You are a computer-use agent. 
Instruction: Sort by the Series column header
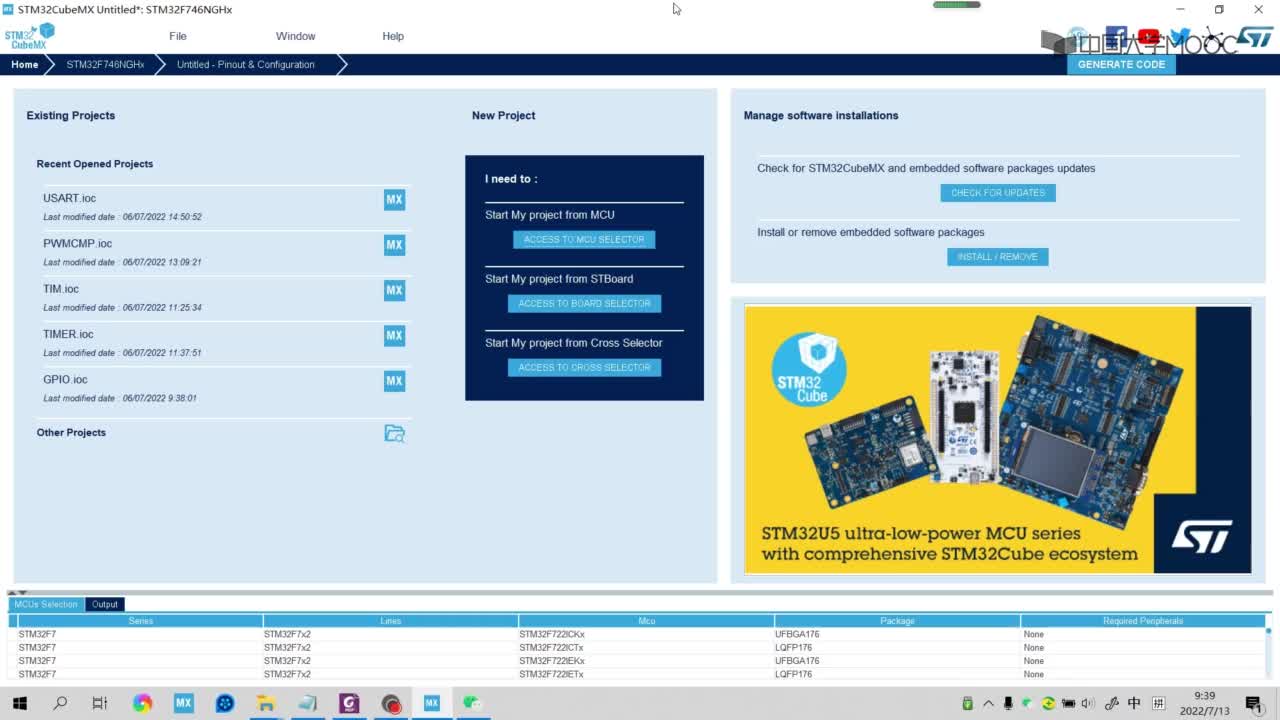coord(140,621)
